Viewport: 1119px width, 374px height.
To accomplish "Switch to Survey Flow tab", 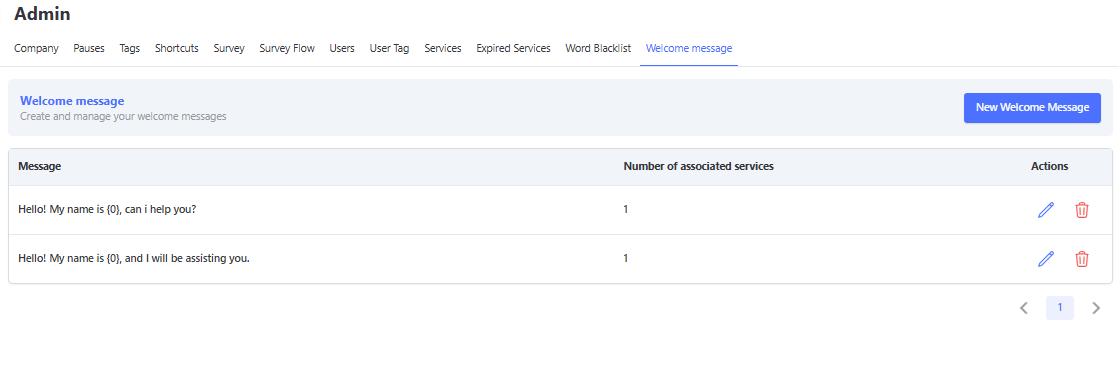I will point(287,49).
